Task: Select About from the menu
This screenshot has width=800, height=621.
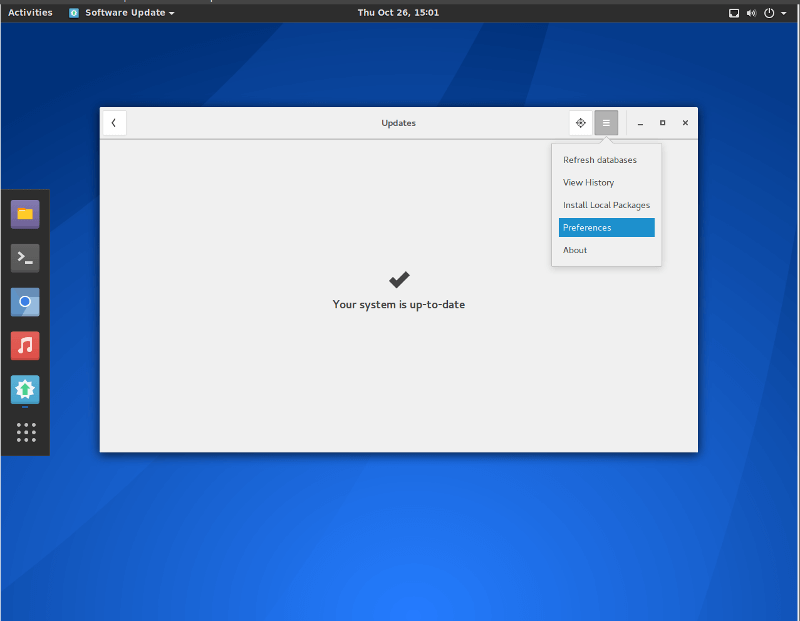Action: point(574,249)
